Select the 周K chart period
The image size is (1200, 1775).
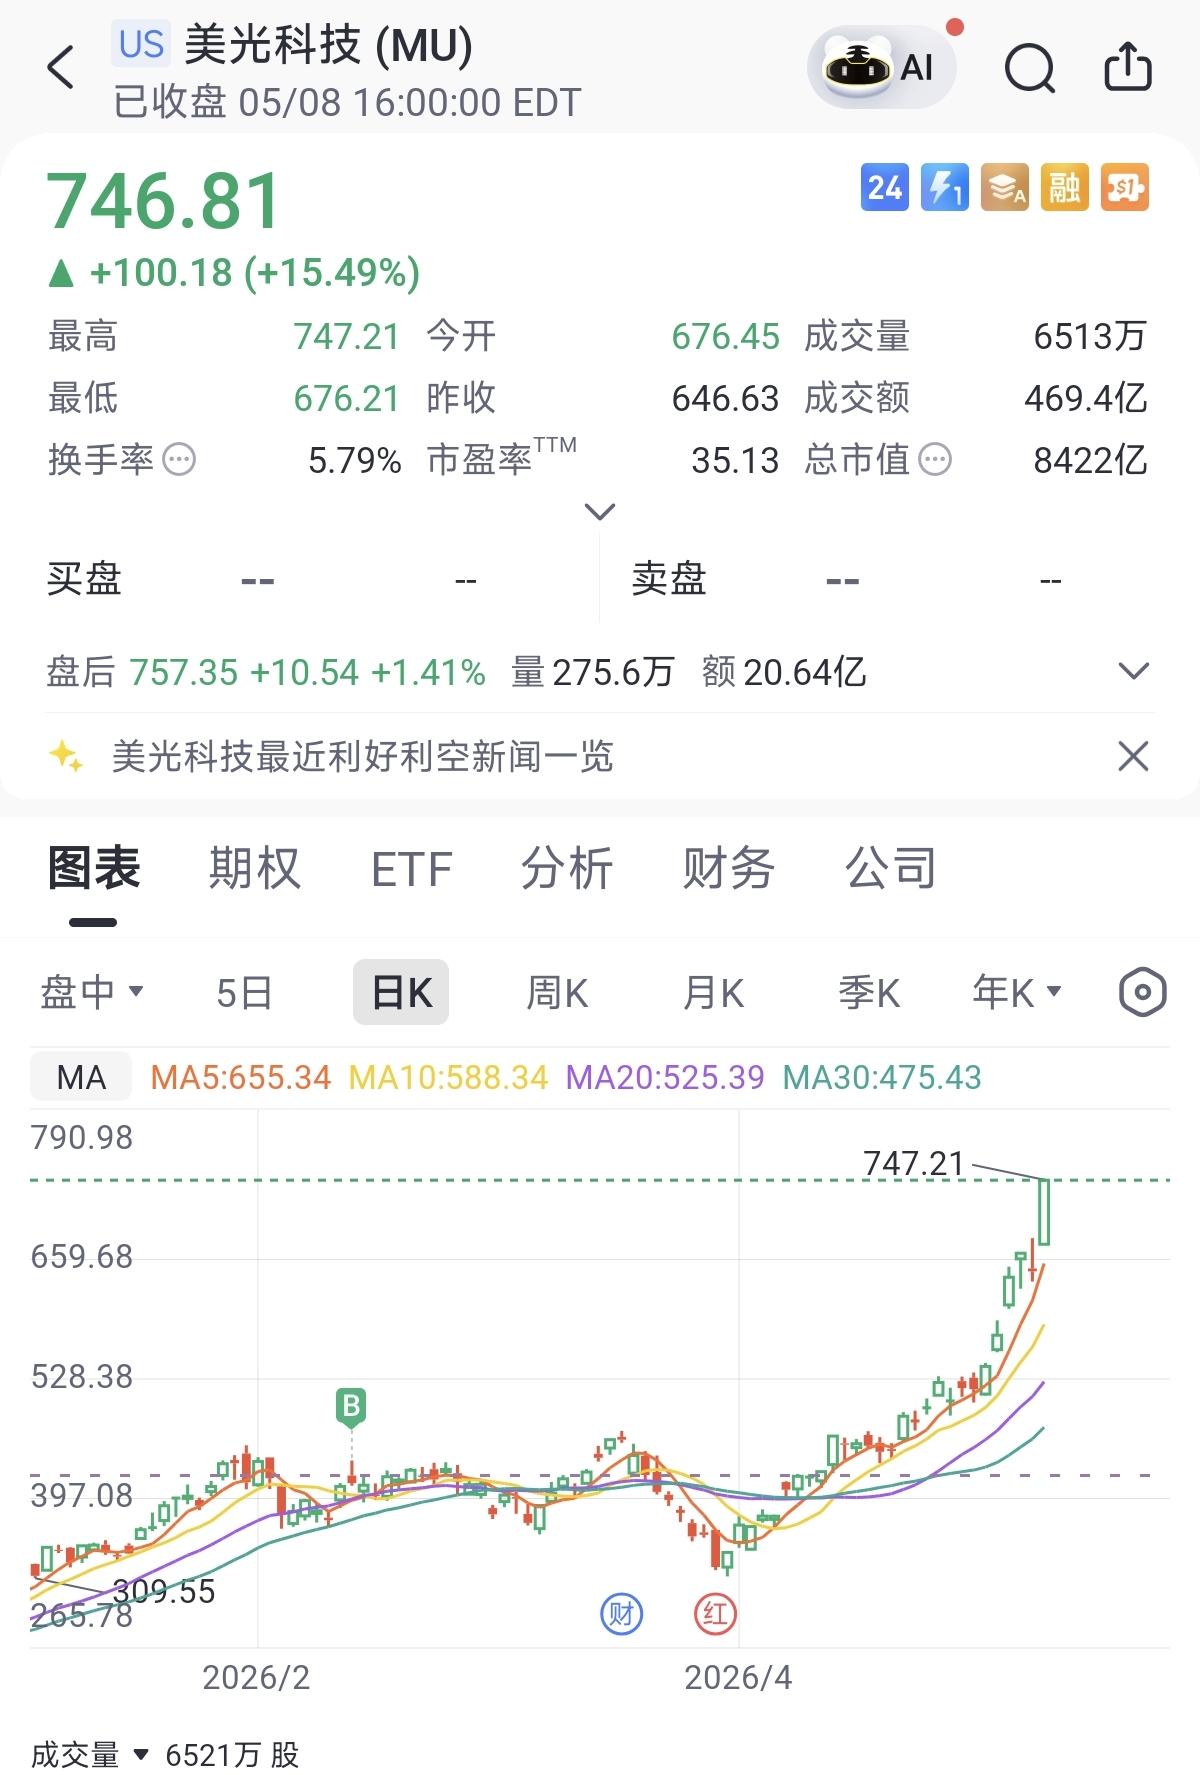point(557,993)
